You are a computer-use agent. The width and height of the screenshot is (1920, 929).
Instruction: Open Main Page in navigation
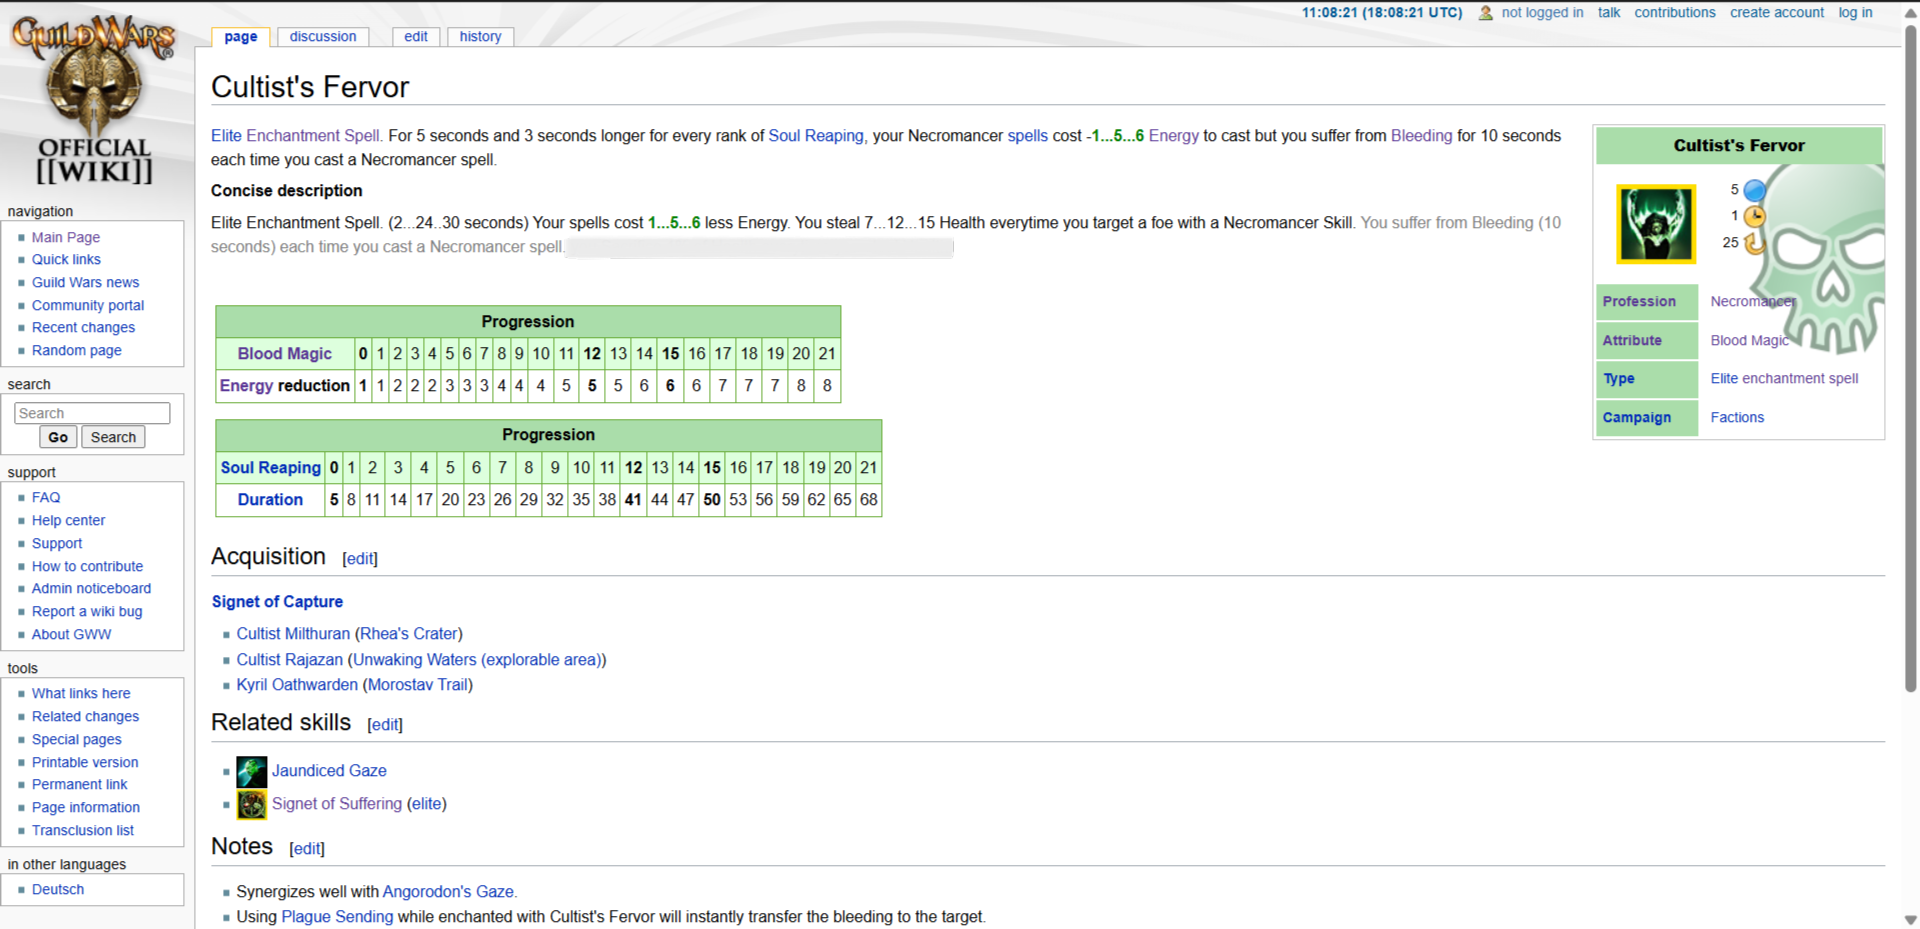click(66, 237)
